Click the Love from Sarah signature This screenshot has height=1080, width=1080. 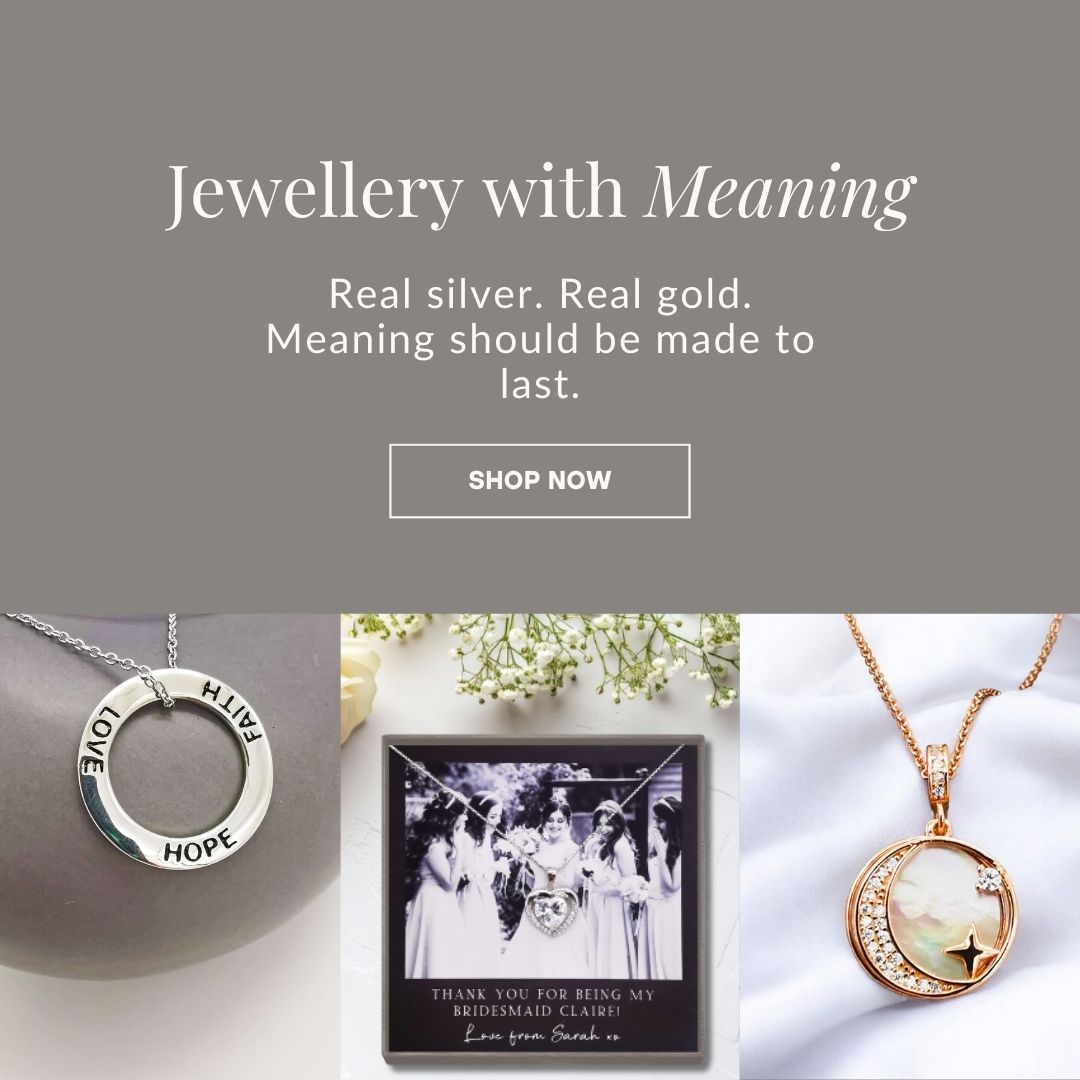(542, 1035)
